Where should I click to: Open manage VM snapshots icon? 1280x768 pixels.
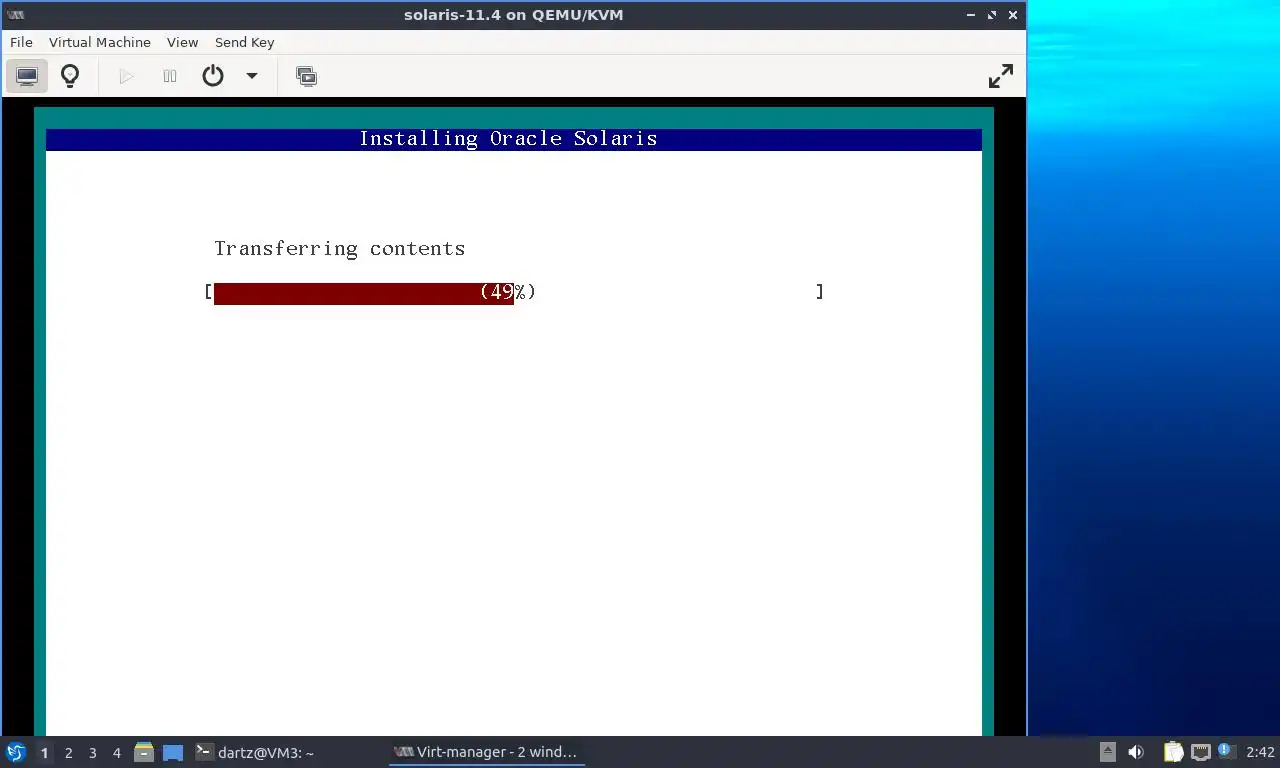306,76
